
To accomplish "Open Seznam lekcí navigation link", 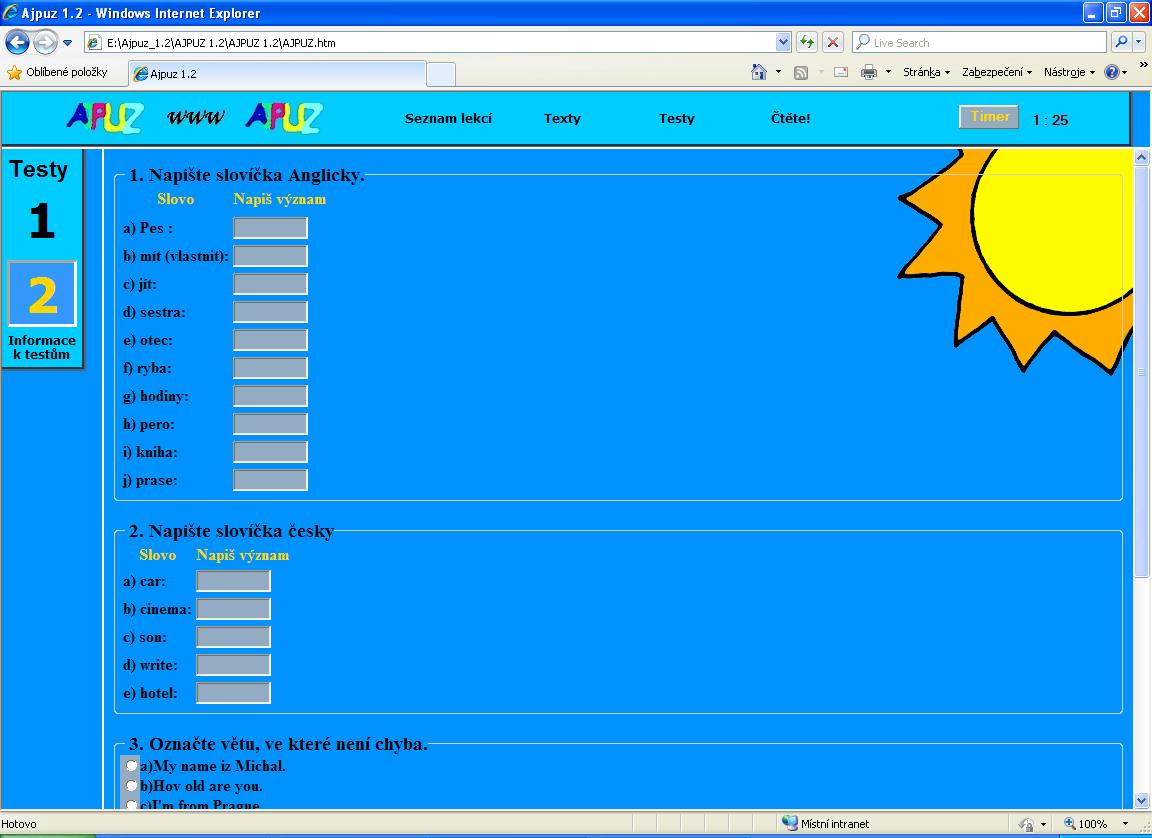I will (x=448, y=118).
